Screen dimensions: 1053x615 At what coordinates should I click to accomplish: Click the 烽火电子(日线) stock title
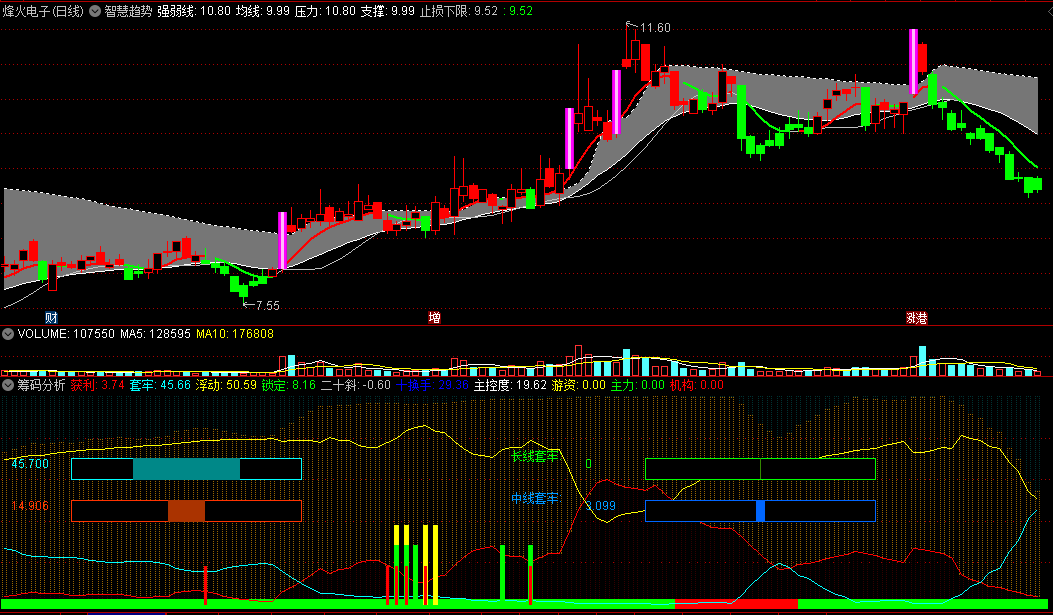point(43,11)
